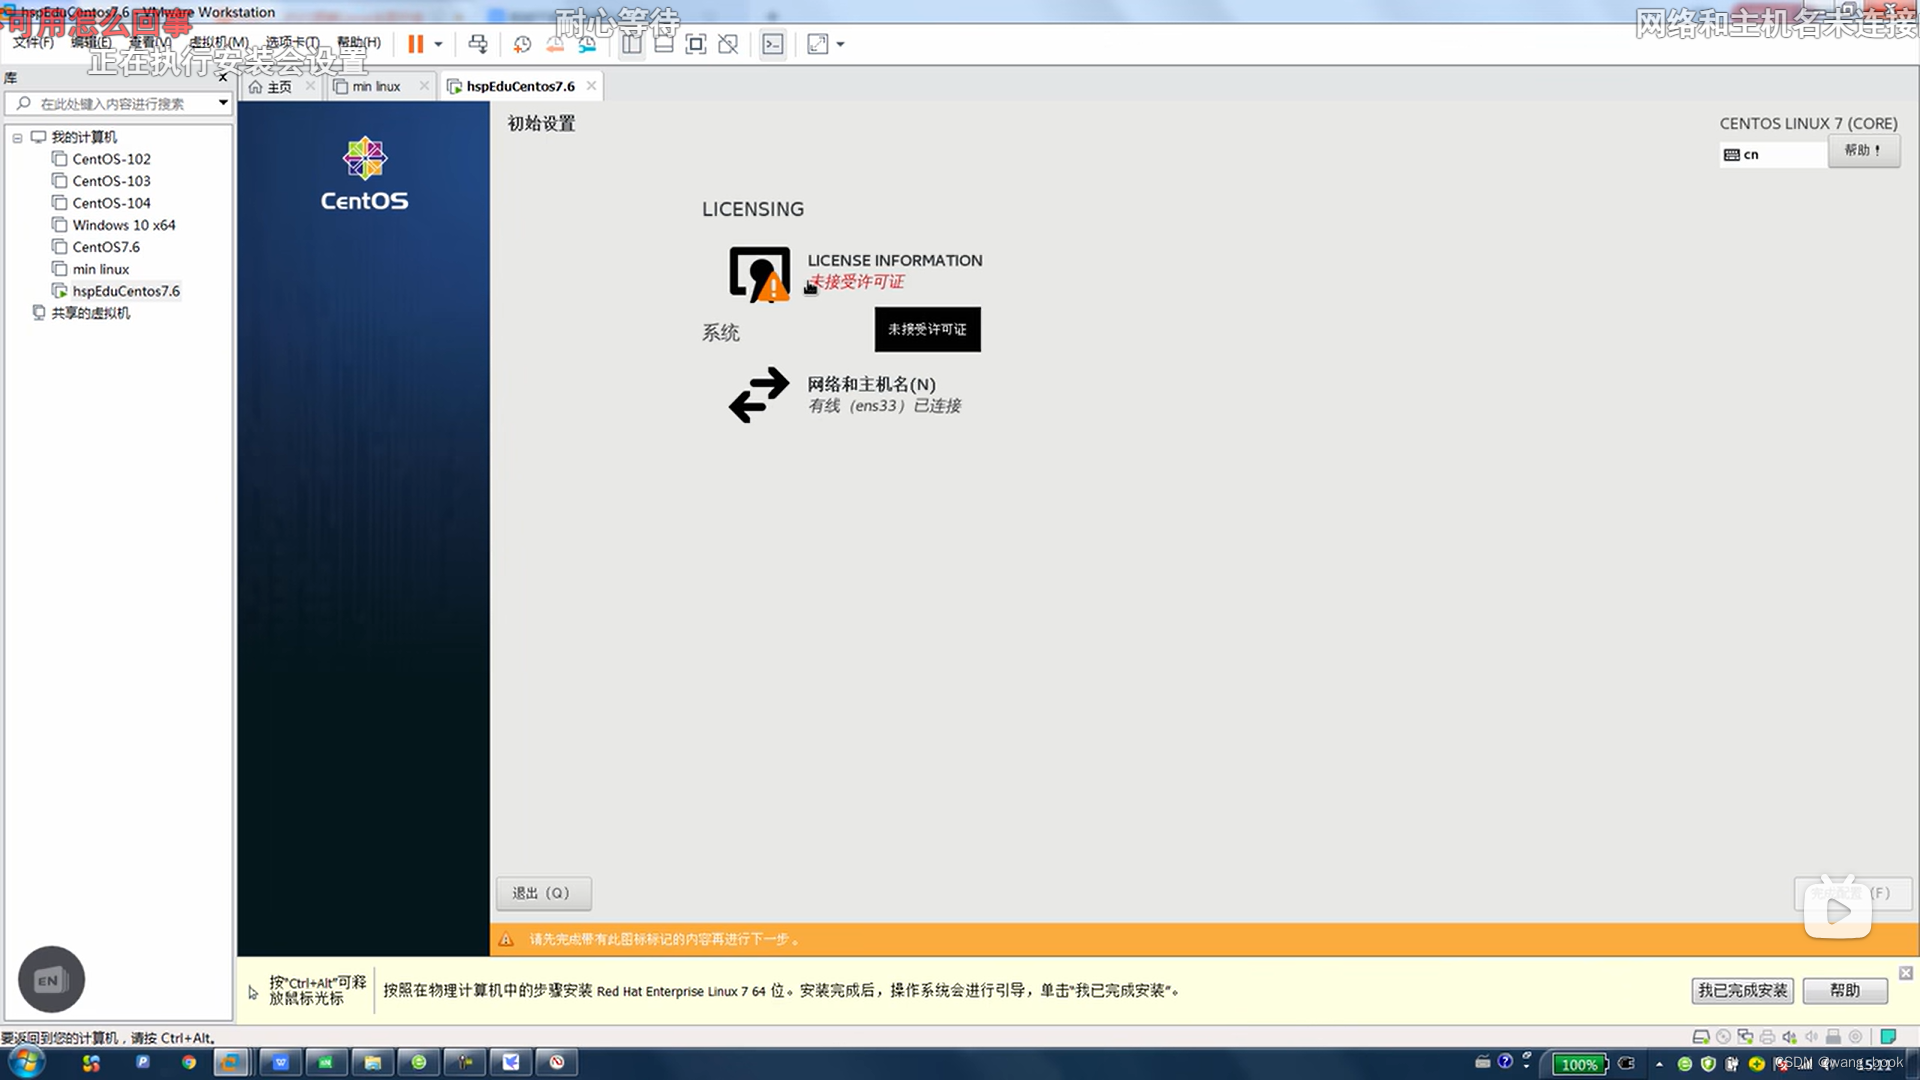Open the 虚拟机(M) menu
The height and width of the screenshot is (1080, 1920).
[x=219, y=42]
